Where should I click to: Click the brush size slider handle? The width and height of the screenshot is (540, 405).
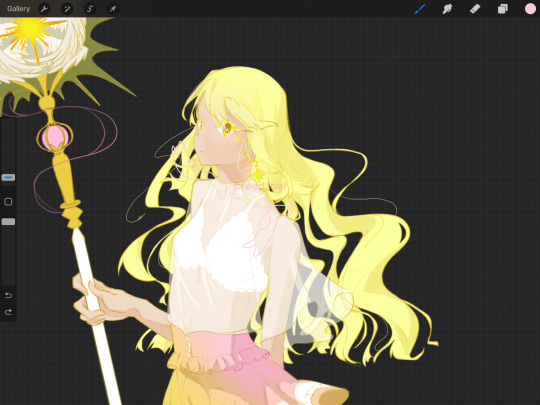8,177
